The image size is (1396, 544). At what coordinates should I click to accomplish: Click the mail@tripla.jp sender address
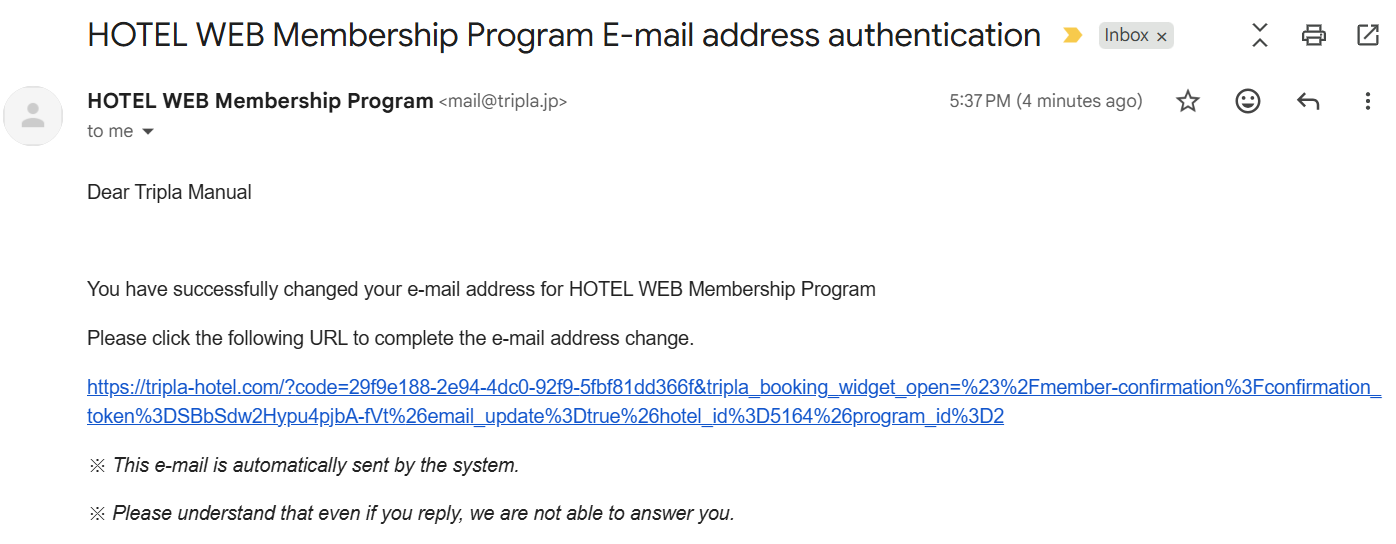click(x=503, y=102)
